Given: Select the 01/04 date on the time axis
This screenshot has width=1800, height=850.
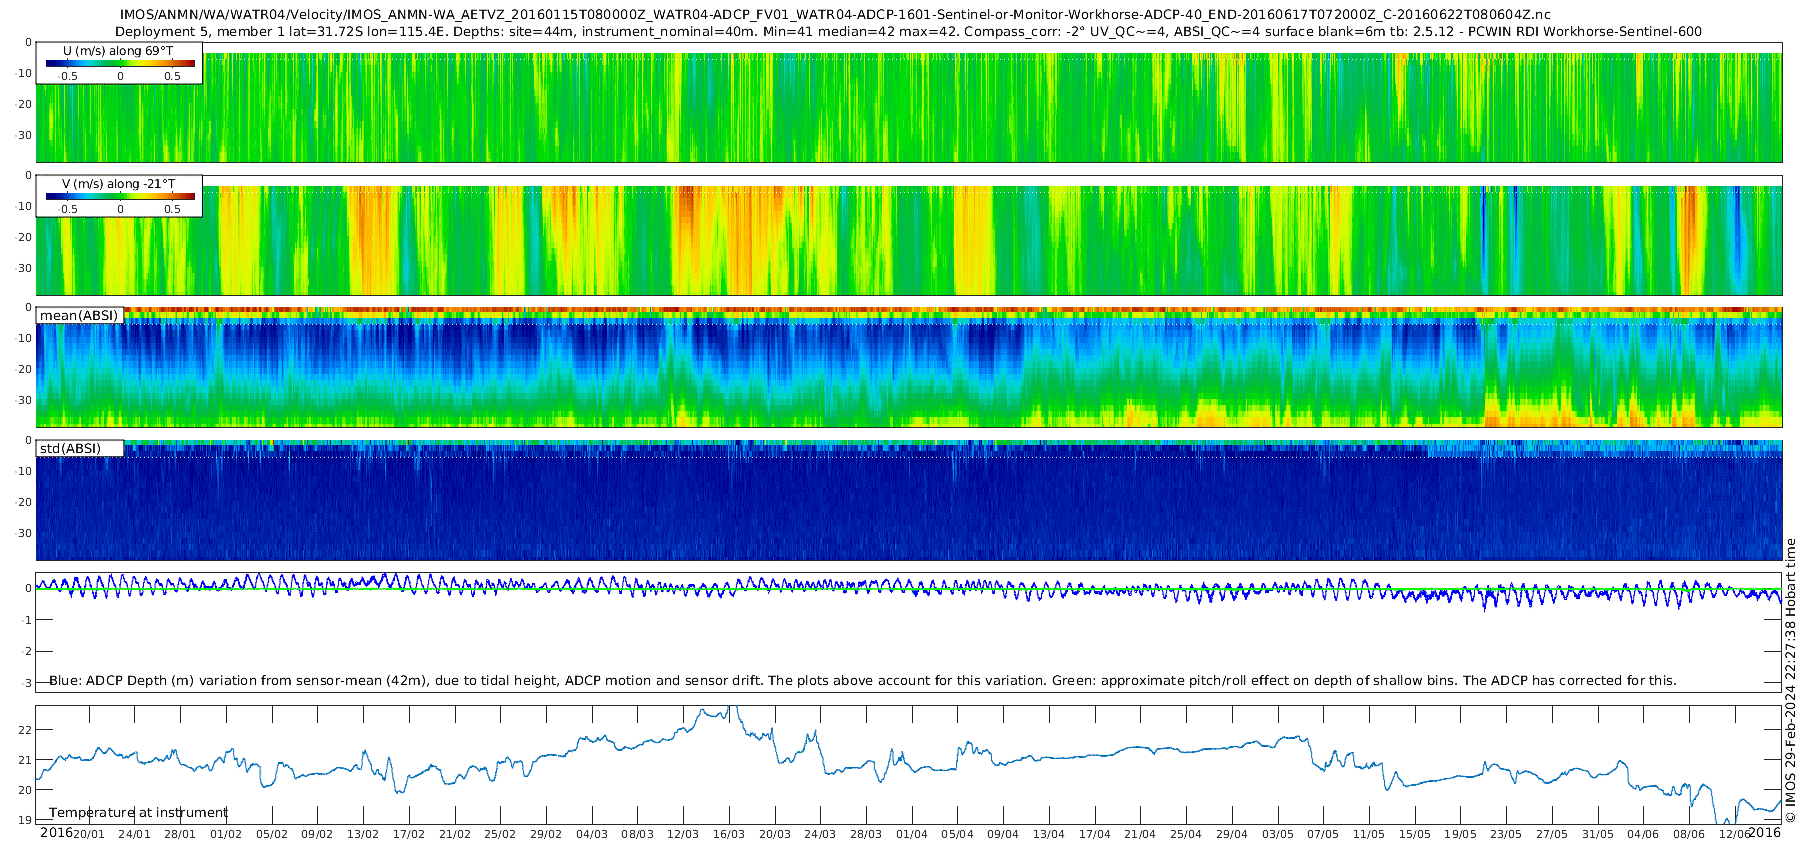Looking at the screenshot, I should [x=912, y=834].
